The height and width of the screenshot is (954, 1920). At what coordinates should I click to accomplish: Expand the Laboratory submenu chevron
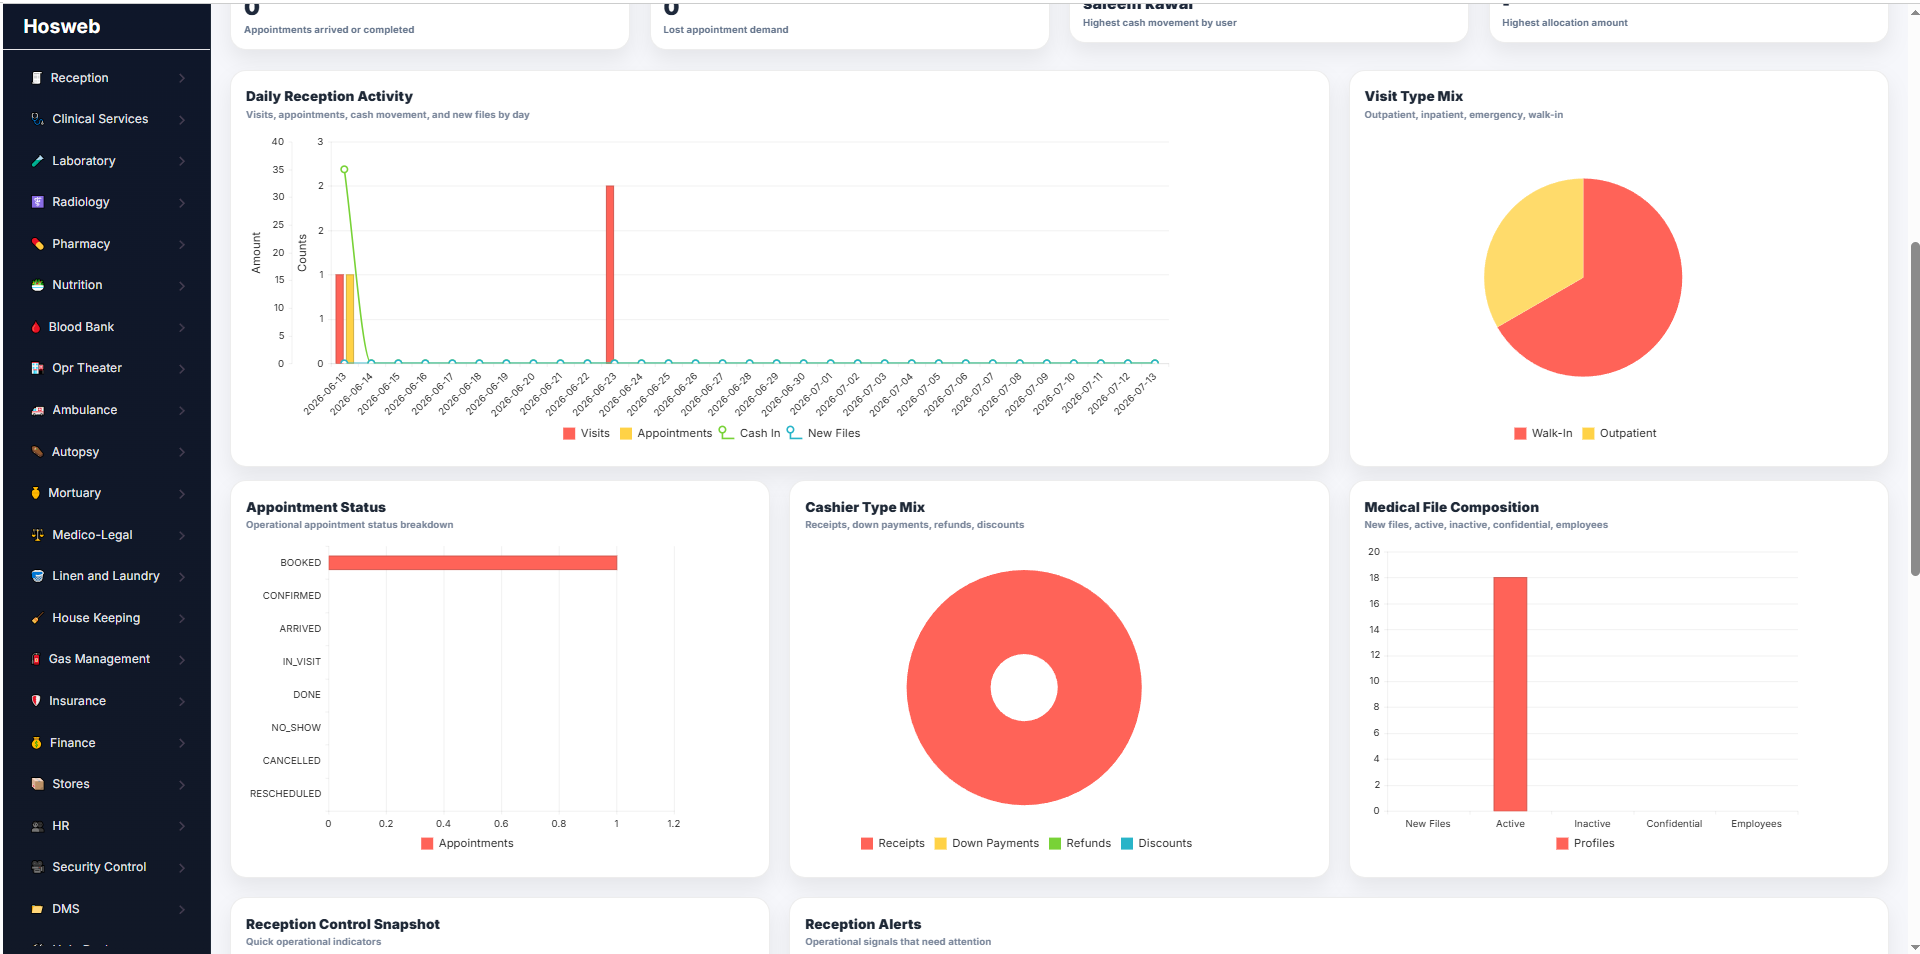pyautogui.click(x=182, y=161)
